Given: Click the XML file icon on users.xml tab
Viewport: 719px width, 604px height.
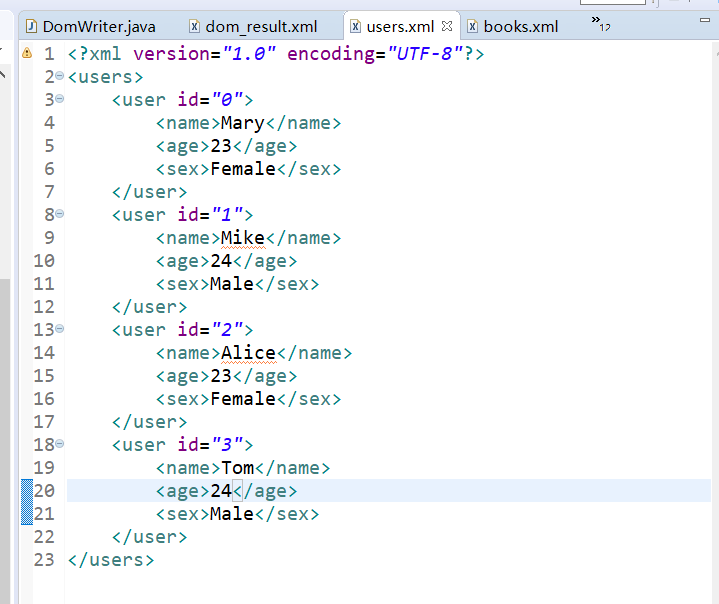Looking at the screenshot, I should pyautogui.click(x=355, y=26).
